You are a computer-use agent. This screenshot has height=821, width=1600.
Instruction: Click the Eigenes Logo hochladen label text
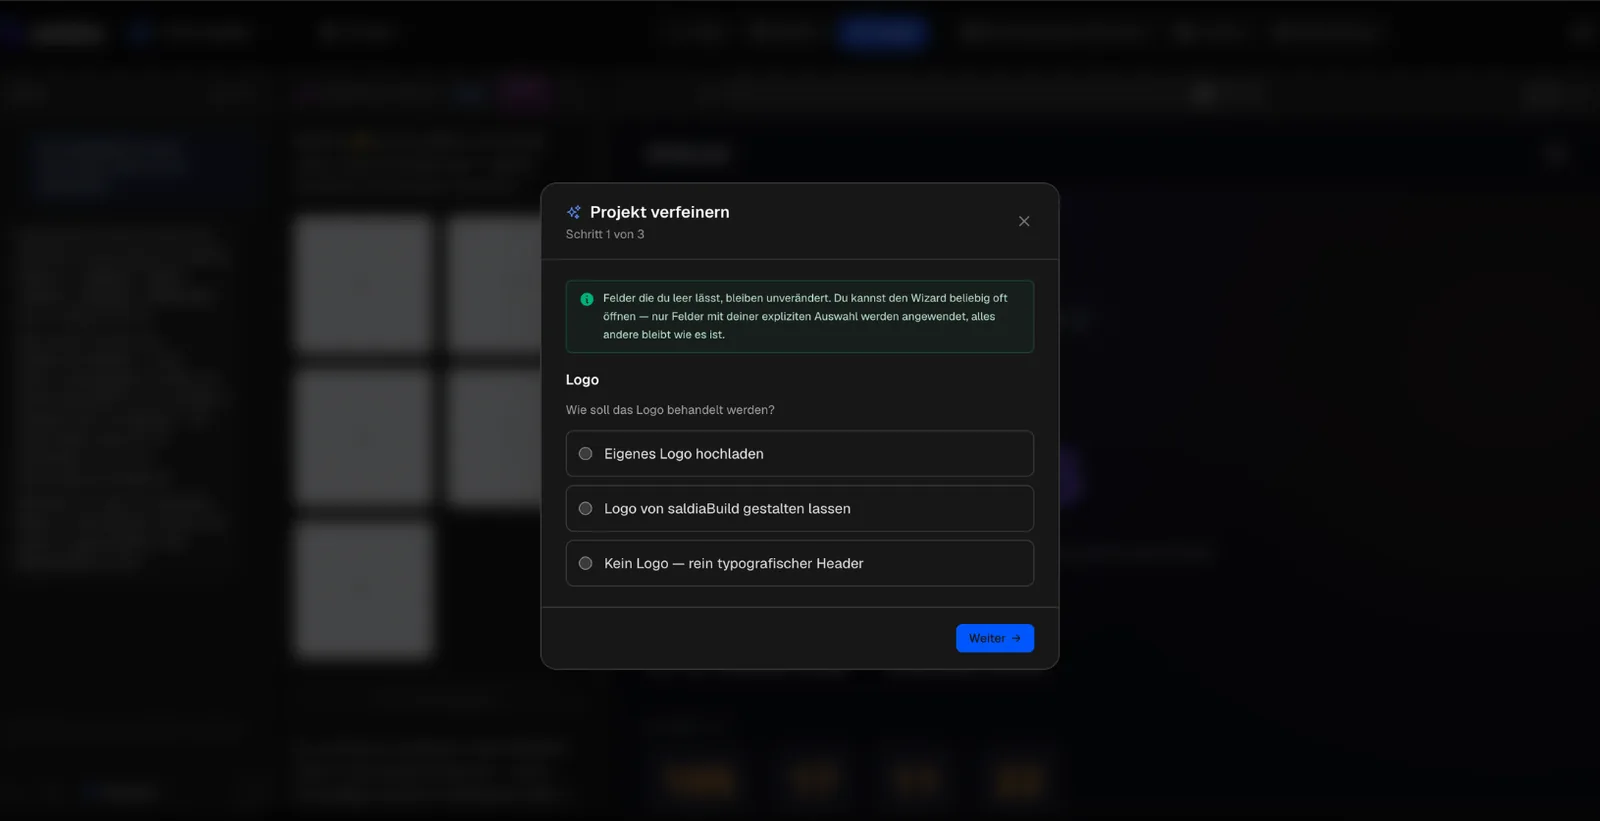click(684, 454)
